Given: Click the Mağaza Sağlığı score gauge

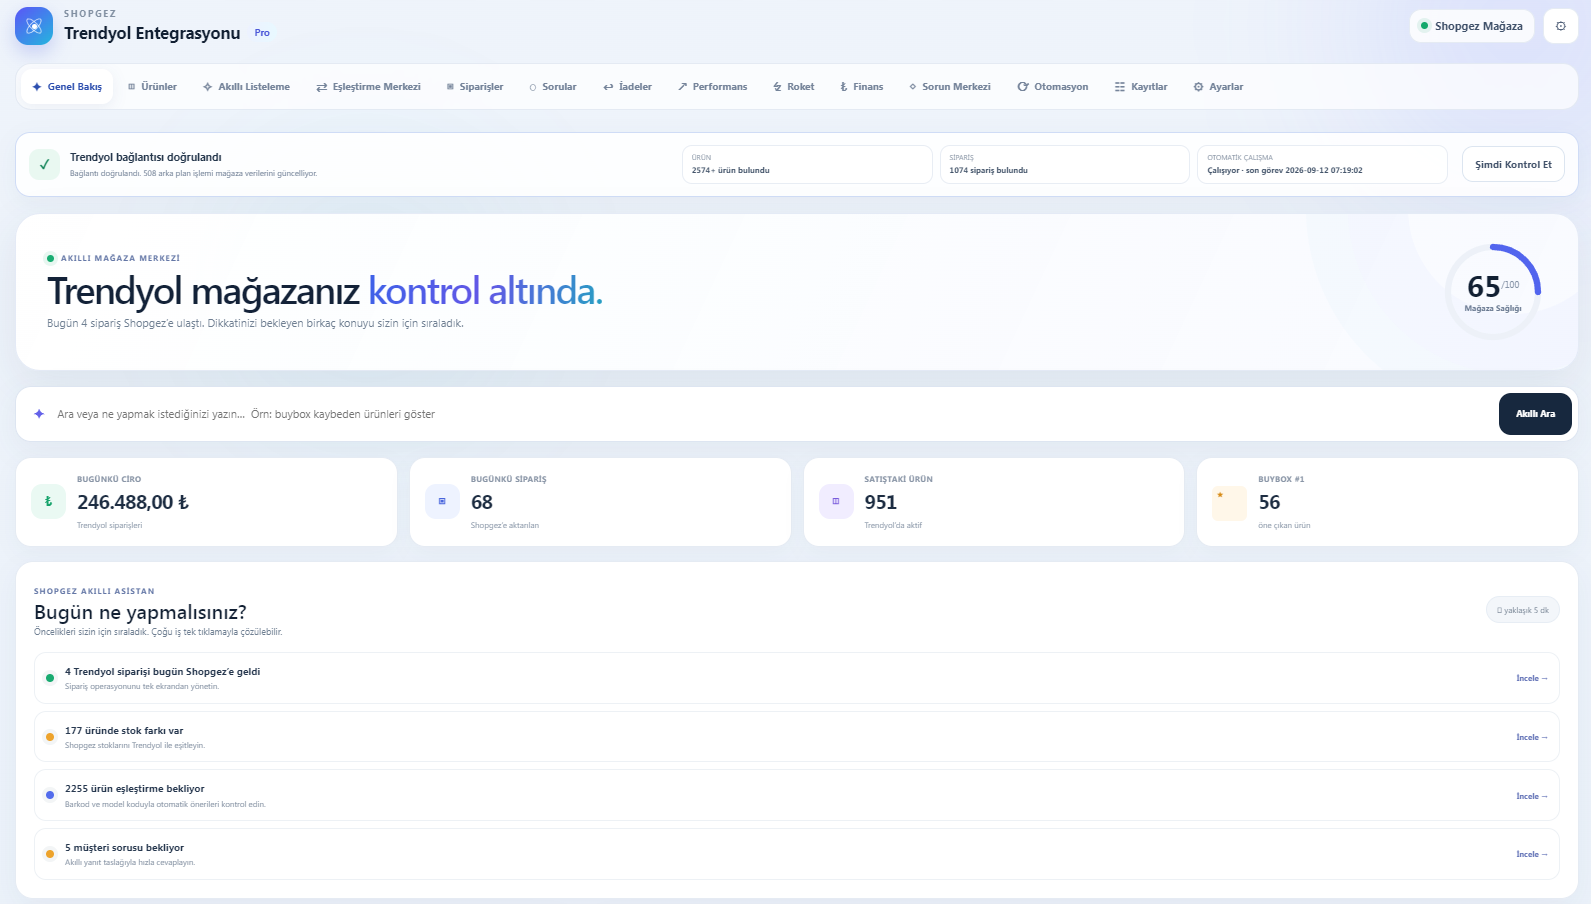Looking at the screenshot, I should [x=1493, y=291].
